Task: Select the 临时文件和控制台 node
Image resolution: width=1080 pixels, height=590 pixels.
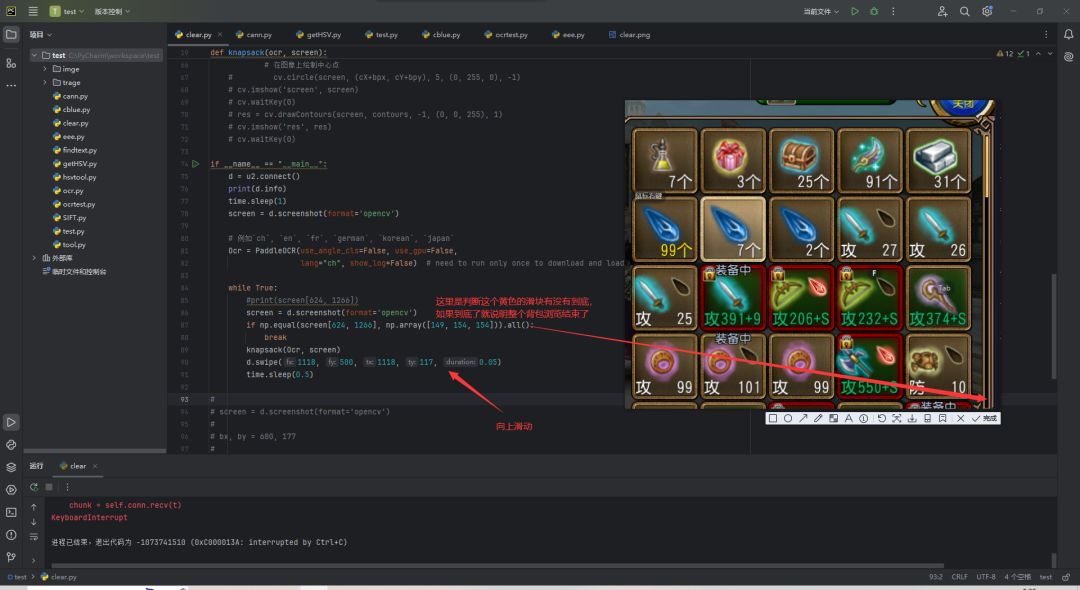Action: click(x=74, y=271)
